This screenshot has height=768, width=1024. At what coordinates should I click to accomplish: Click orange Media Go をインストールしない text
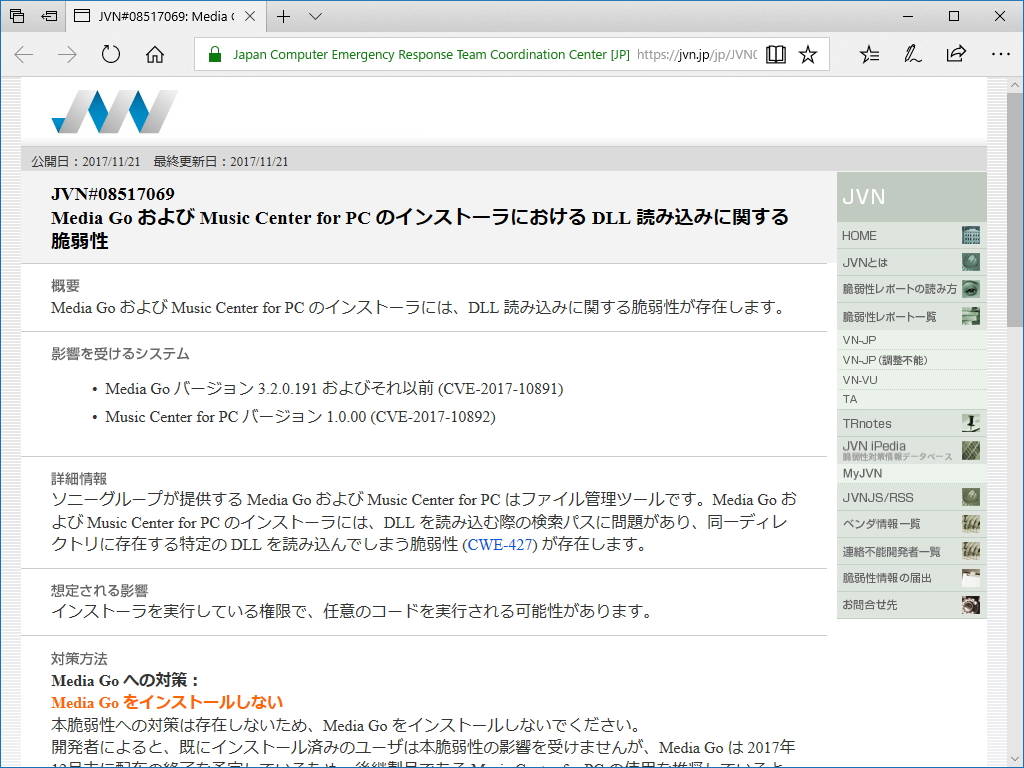point(167,703)
